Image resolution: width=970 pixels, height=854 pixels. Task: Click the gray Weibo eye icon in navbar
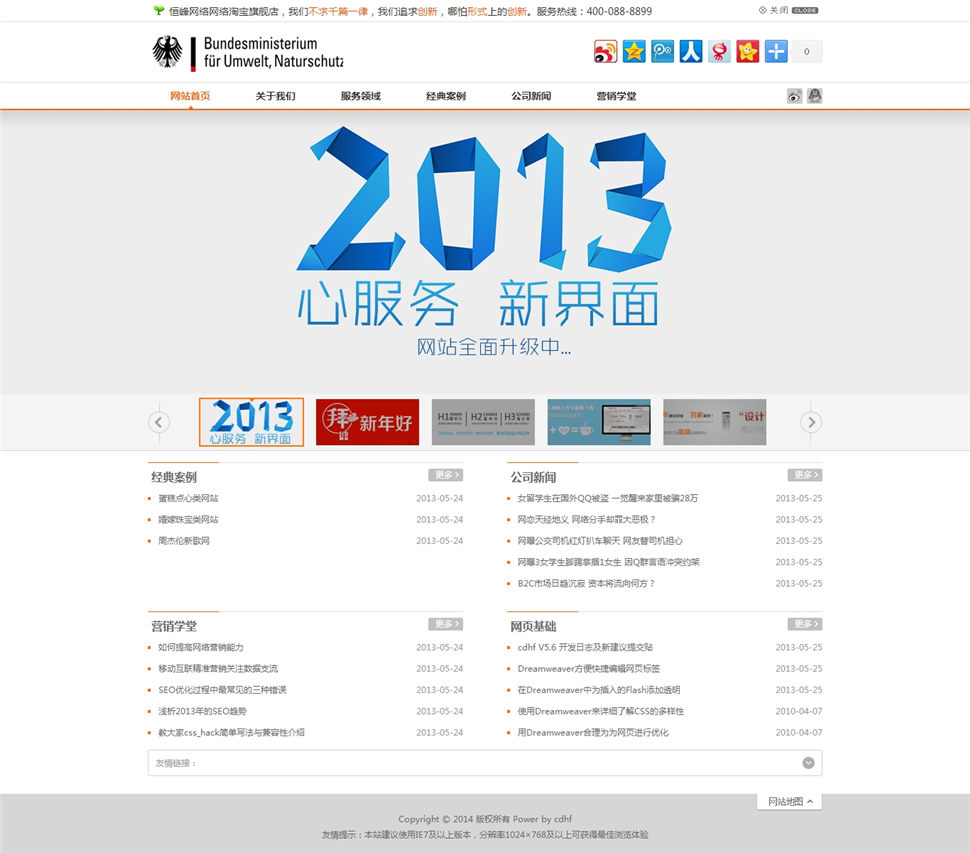click(794, 96)
